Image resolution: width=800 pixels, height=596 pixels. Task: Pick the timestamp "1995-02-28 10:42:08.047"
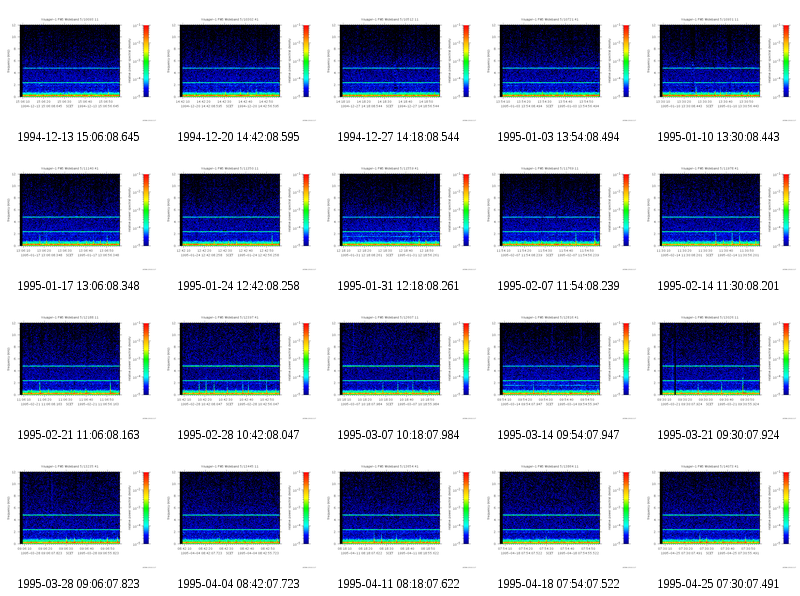(x=238, y=435)
